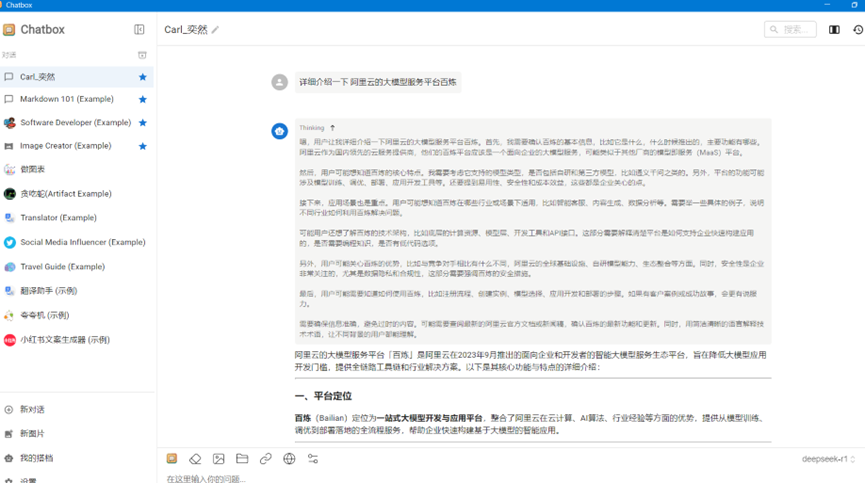865x483 pixels.
Task: Click the message input field
Action: click(510, 478)
